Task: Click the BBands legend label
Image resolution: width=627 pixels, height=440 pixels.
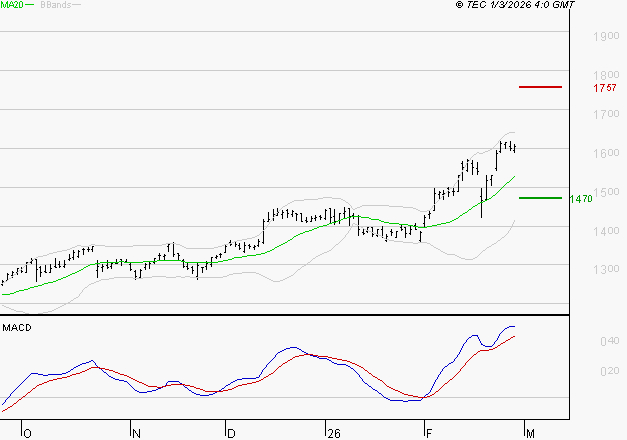Action: pyautogui.click(x=56, y=5)
